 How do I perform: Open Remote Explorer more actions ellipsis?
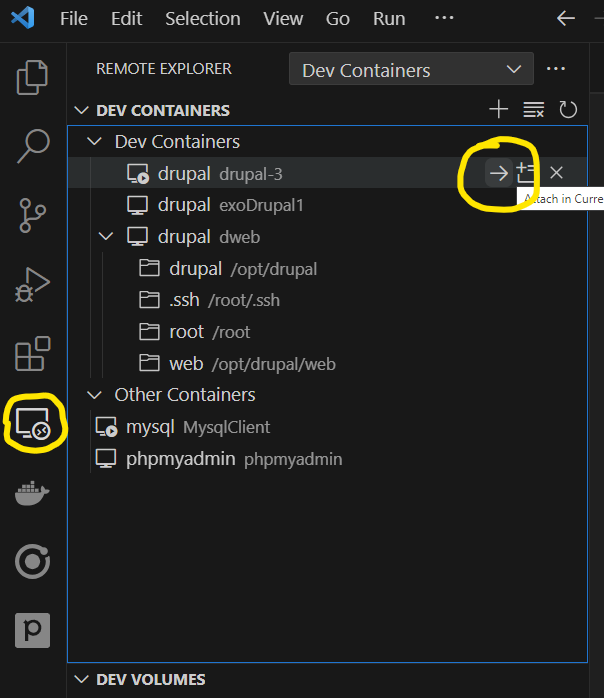pos(556,69)
